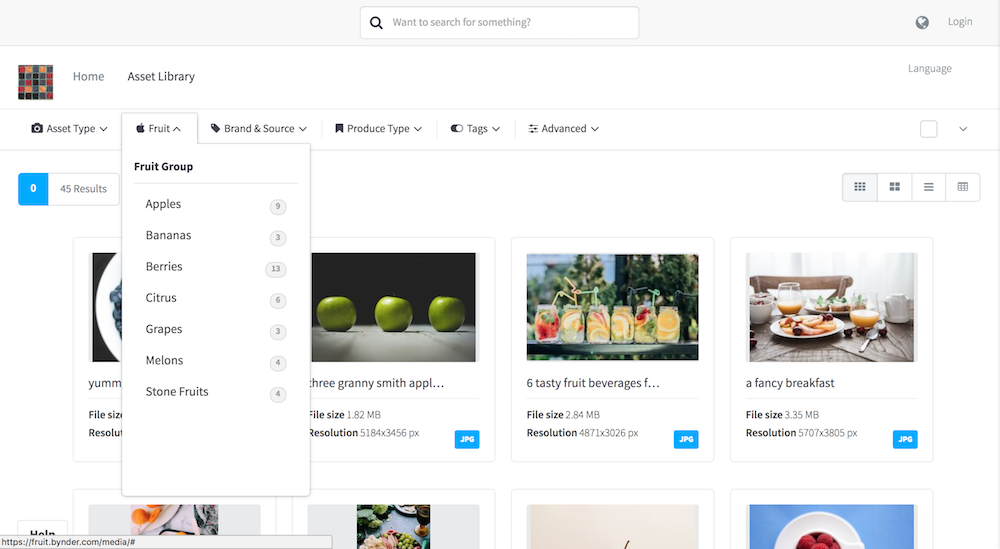Focus the search input field
This screenshot has height=549, width=1000.
pyautogui.click(x=499, y=23)
